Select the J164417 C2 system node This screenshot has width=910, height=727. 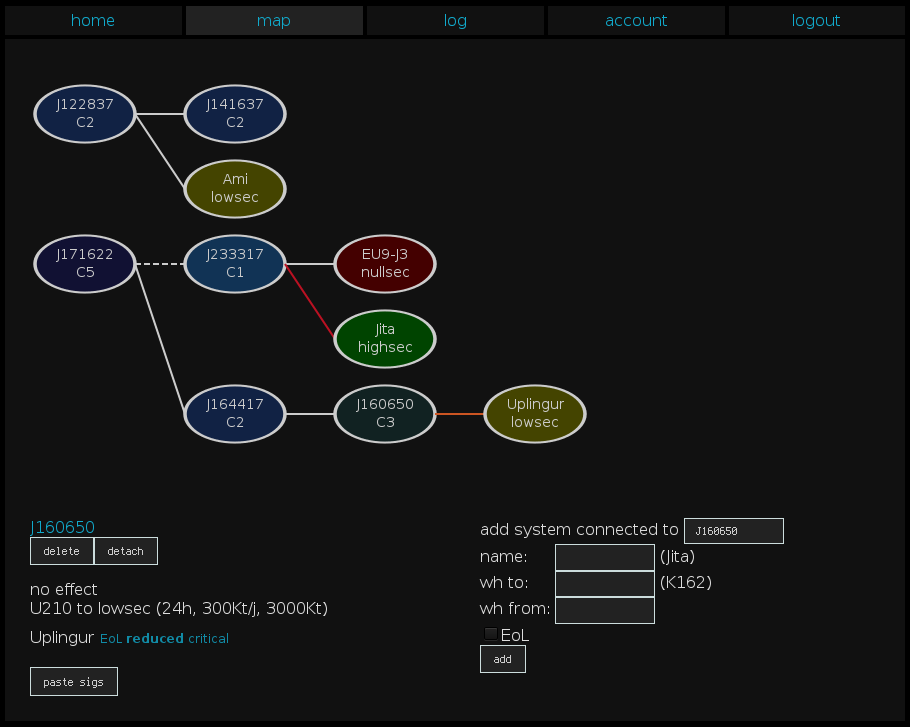(x=235, y=414)
